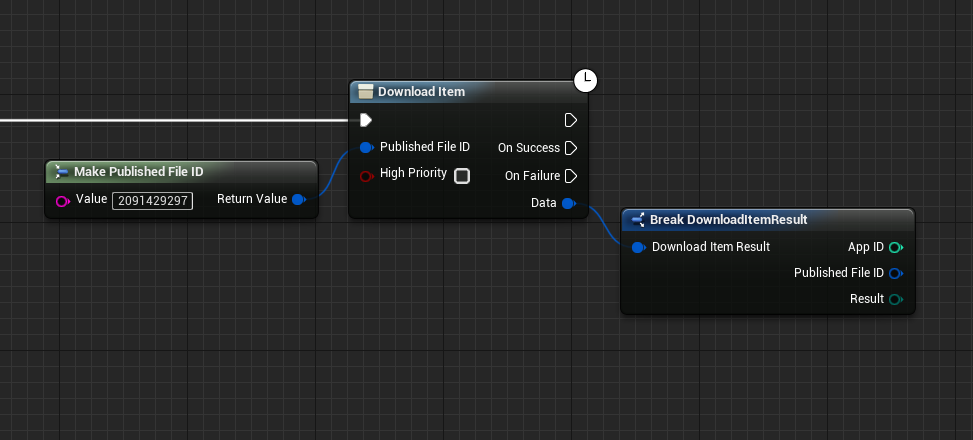Select the Download Item node title

[421, 92]
